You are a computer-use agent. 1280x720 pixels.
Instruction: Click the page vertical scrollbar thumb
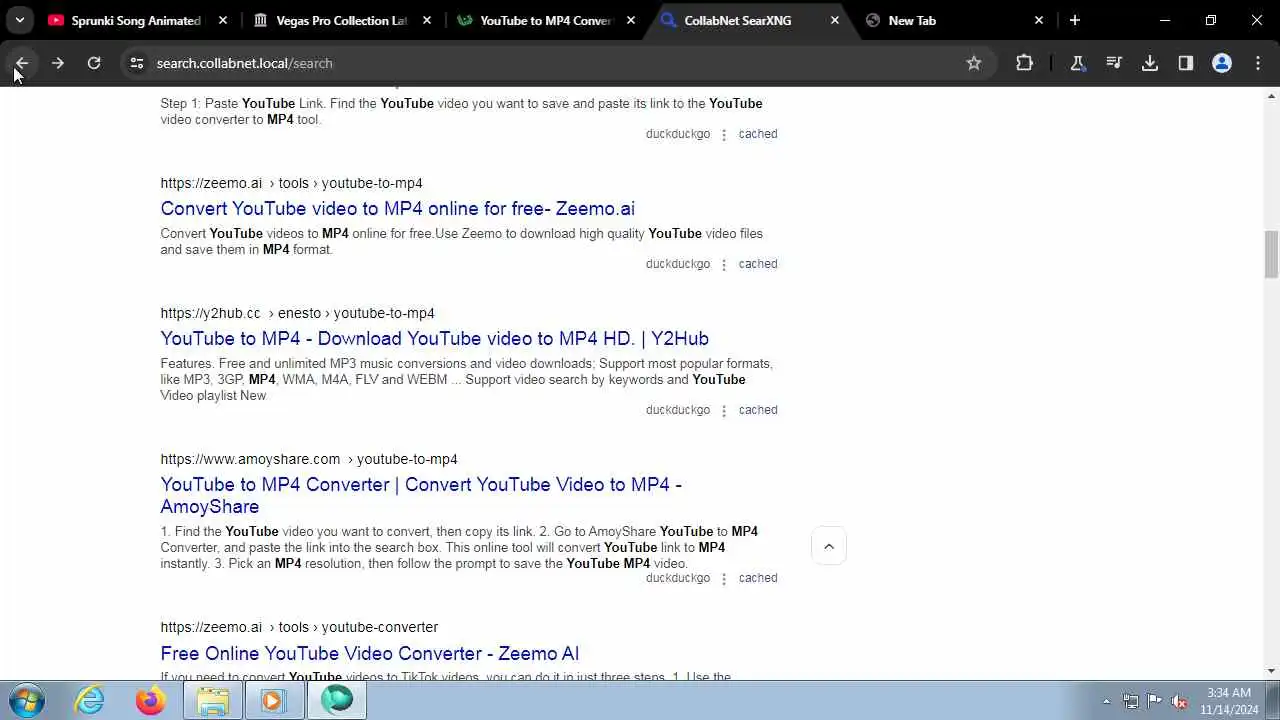pyautogui.click(x=1271, y=254)
